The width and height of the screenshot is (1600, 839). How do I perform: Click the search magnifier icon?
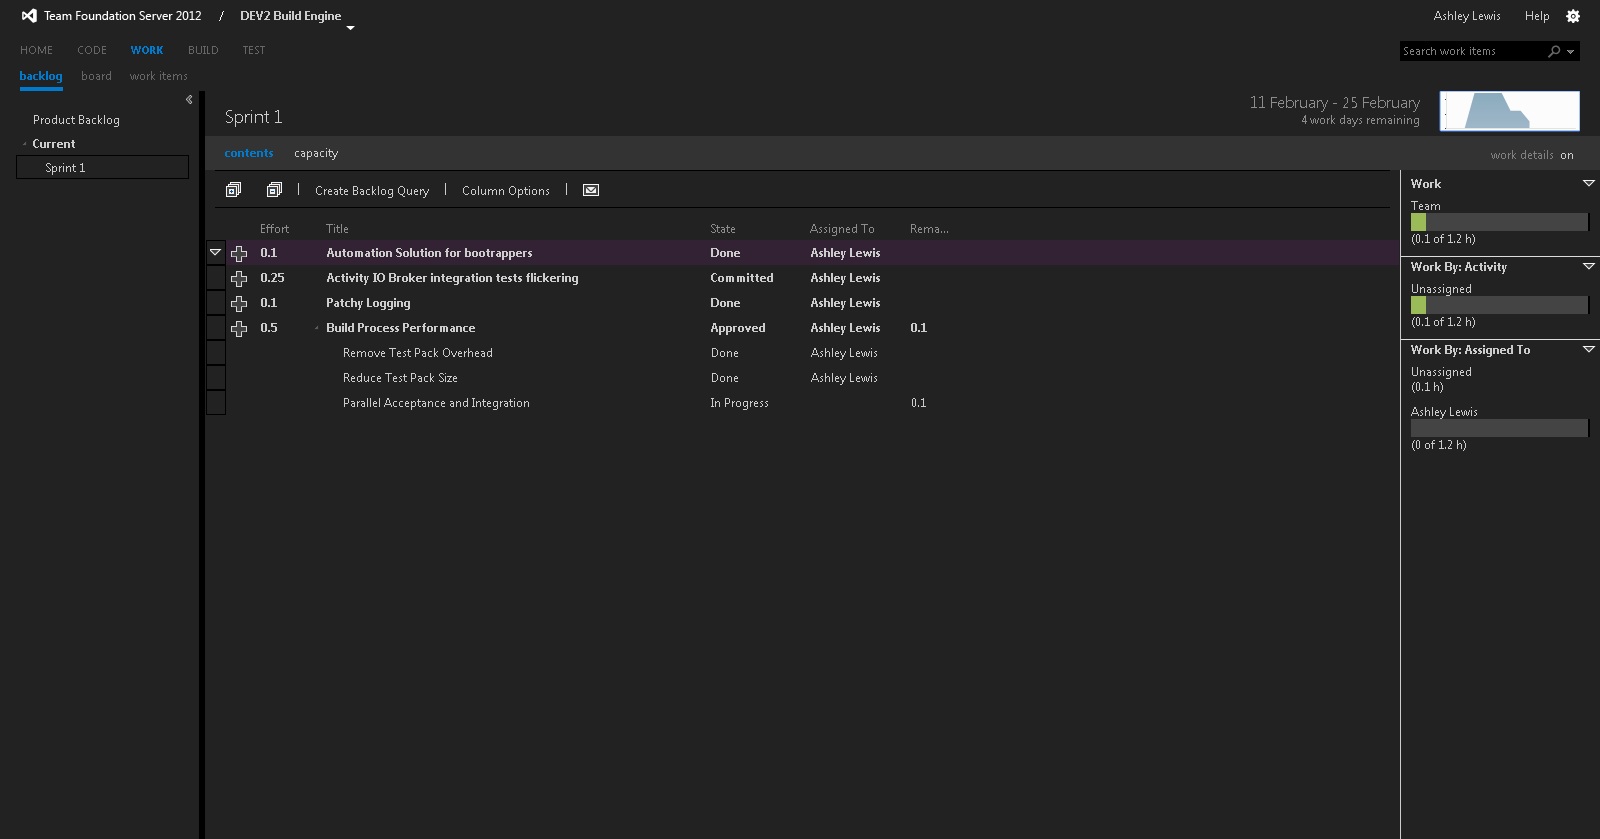coord(1554,51)
